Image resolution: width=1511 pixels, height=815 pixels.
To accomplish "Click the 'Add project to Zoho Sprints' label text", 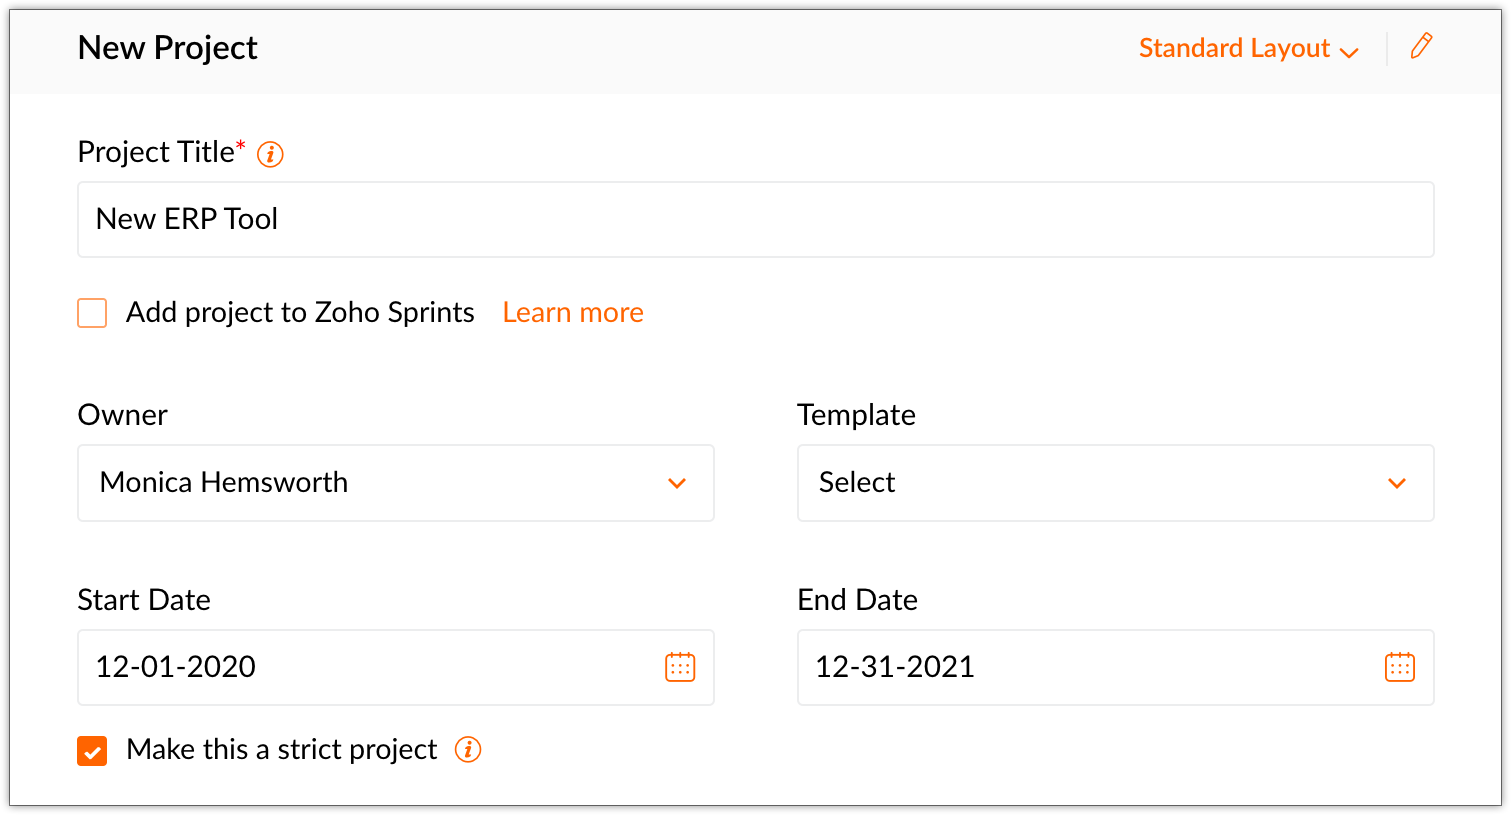I will (300, 312).
